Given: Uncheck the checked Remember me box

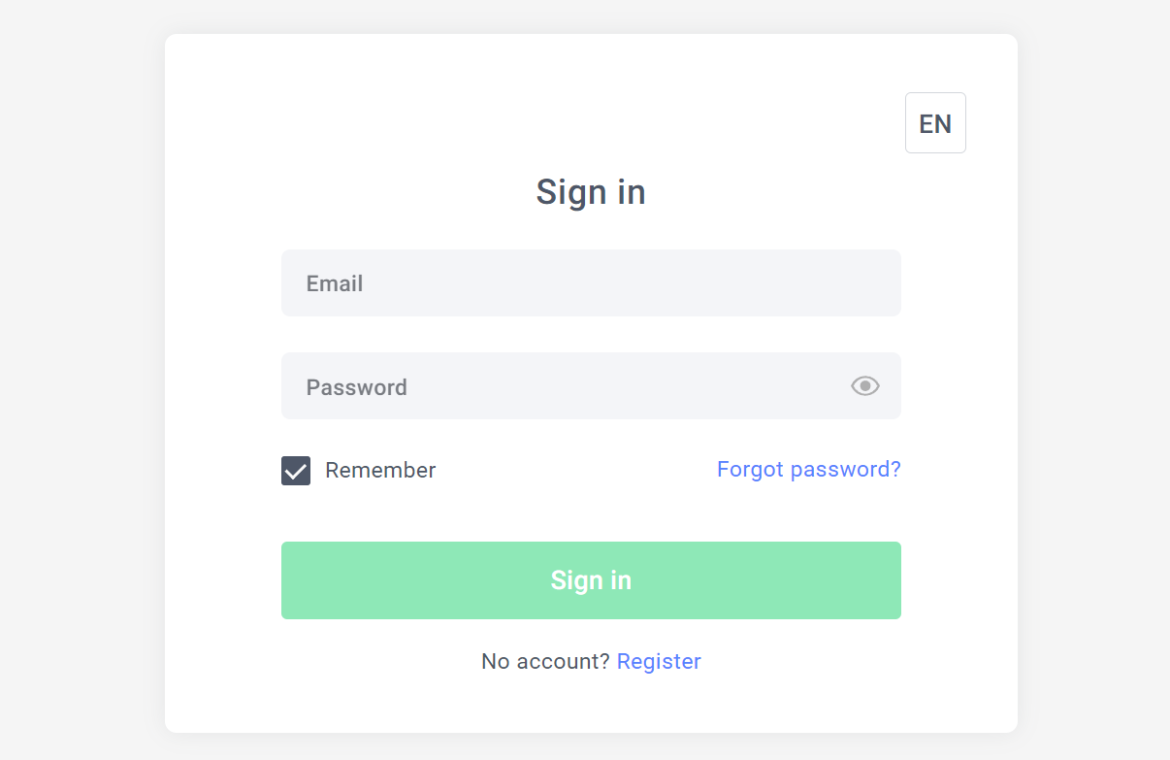Looking at the screenshot, I should coord(296,471).
